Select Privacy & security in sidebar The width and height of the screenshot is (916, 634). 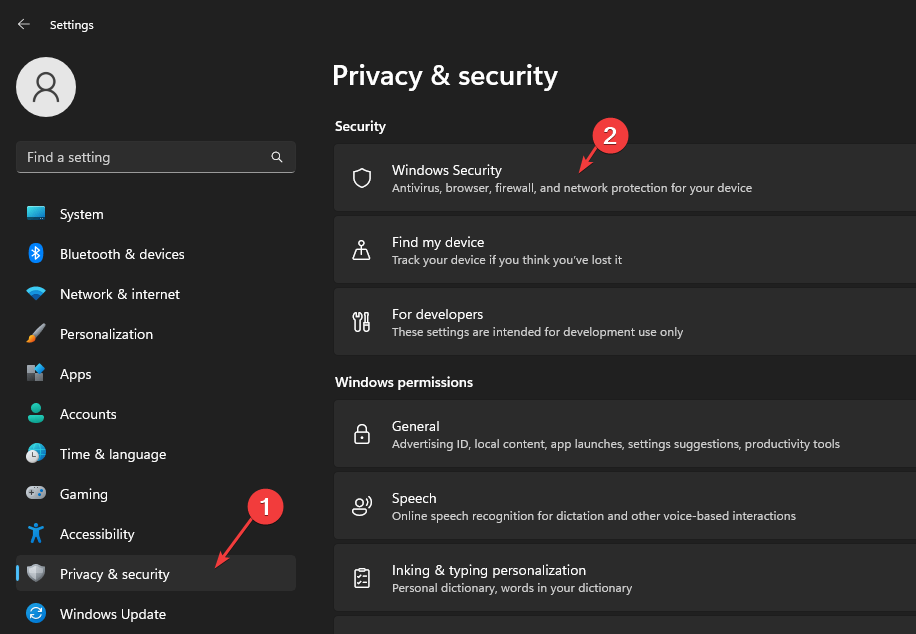(x=155, y=573)
